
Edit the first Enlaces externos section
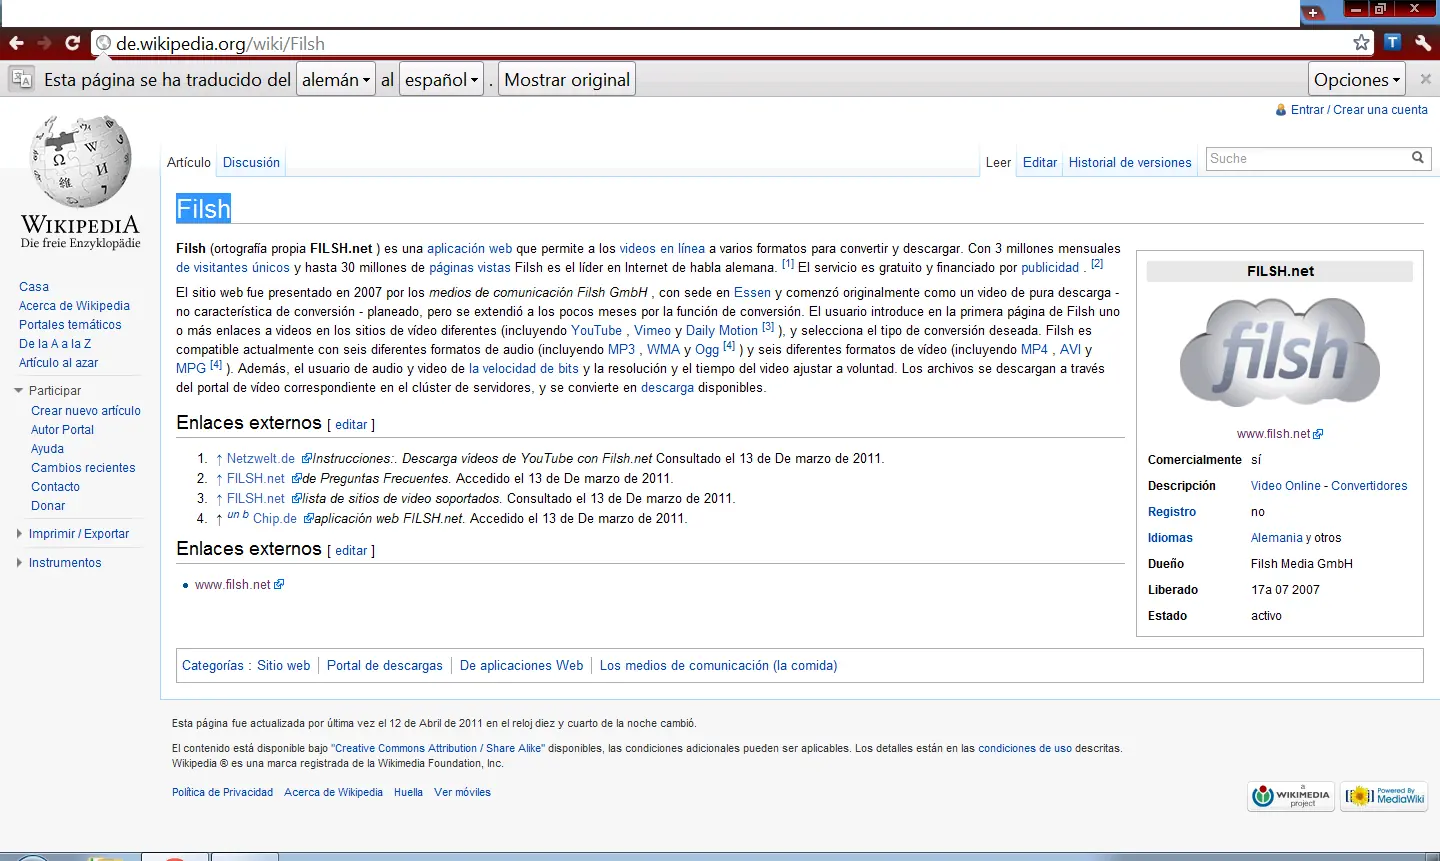coord(351,425)
